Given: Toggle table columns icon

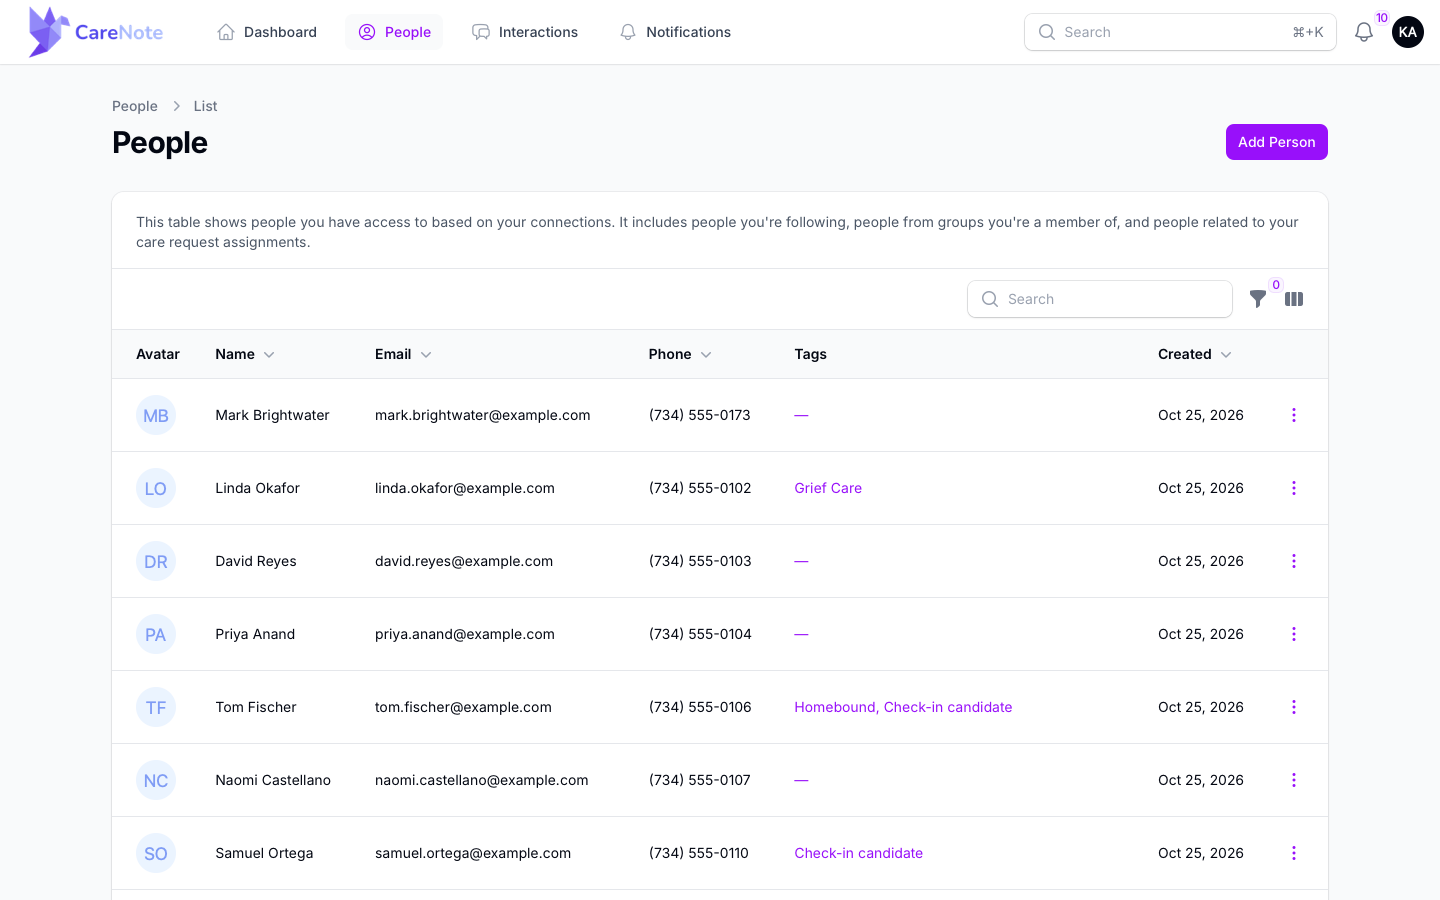Looking at the screenshot, I should click(1294, 299).
